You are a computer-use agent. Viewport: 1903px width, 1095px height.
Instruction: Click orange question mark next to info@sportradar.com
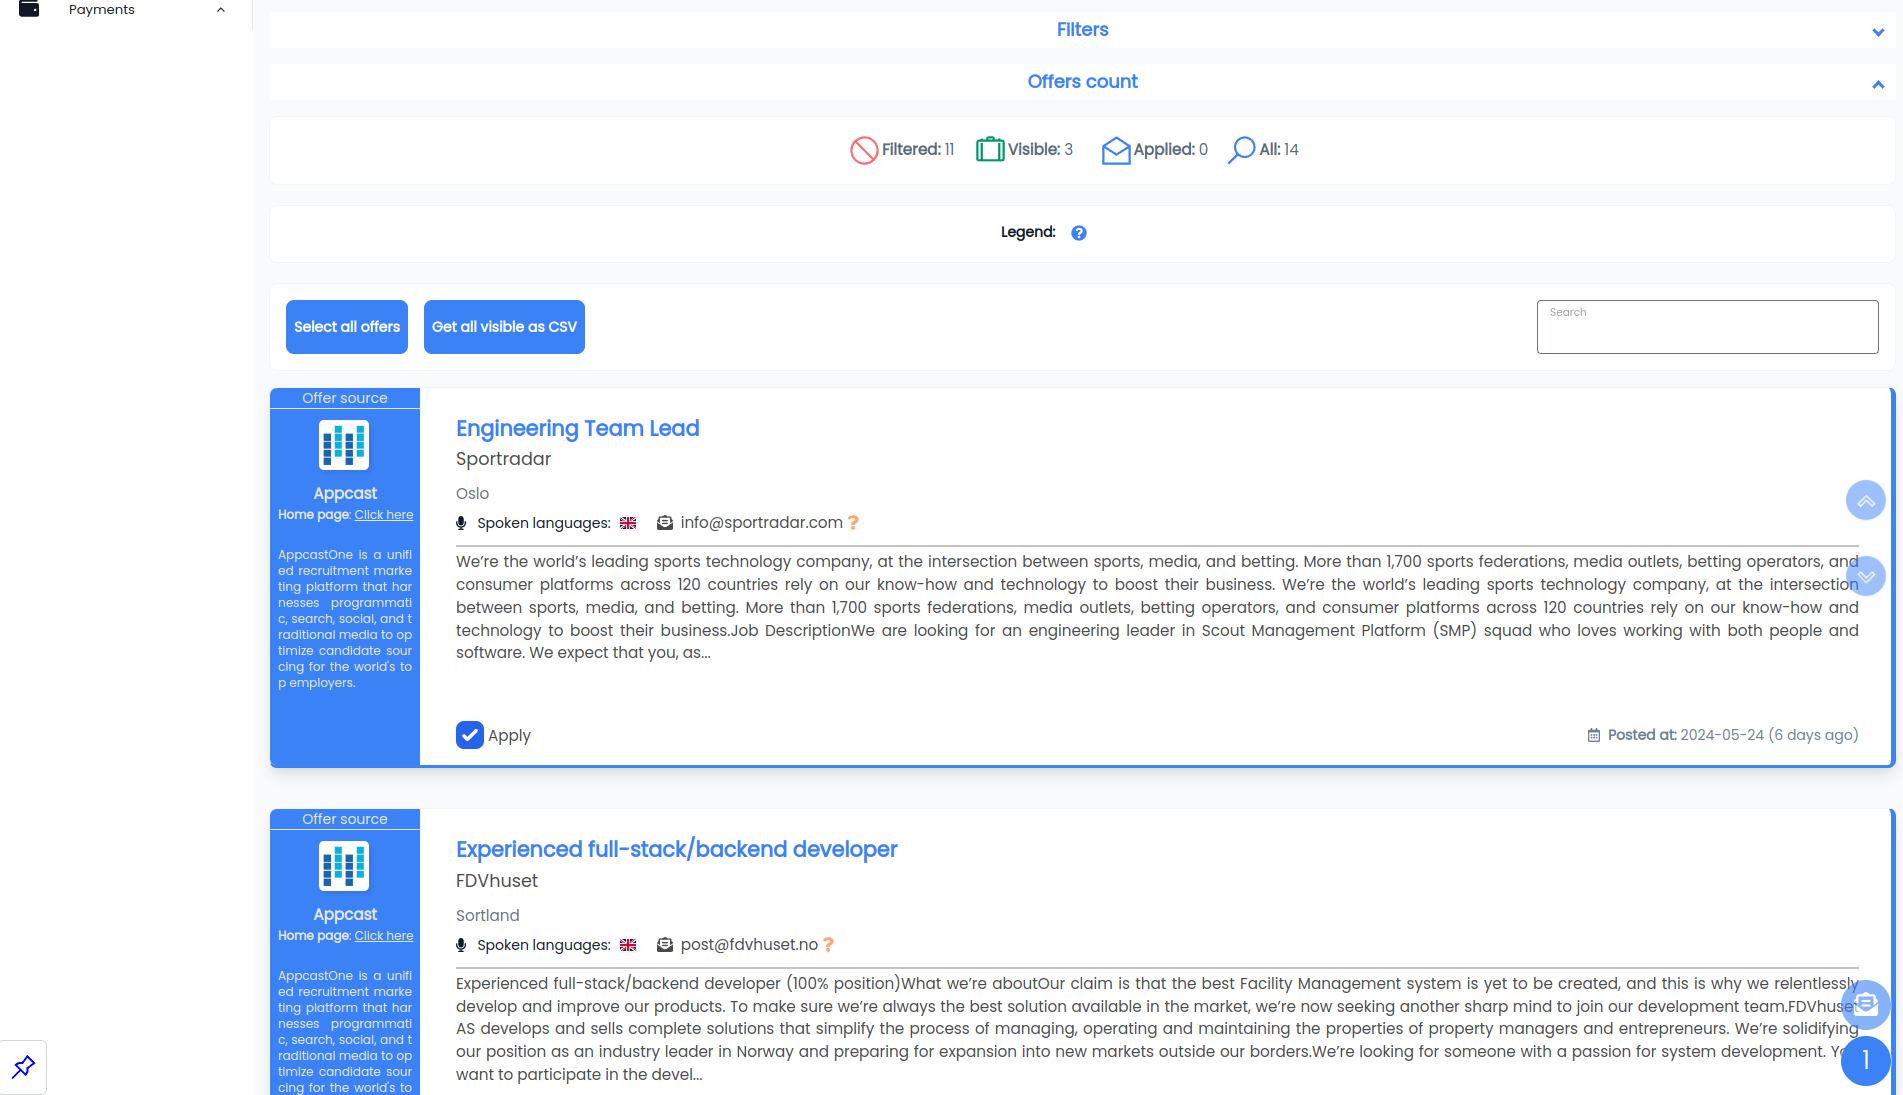point(853,523)
